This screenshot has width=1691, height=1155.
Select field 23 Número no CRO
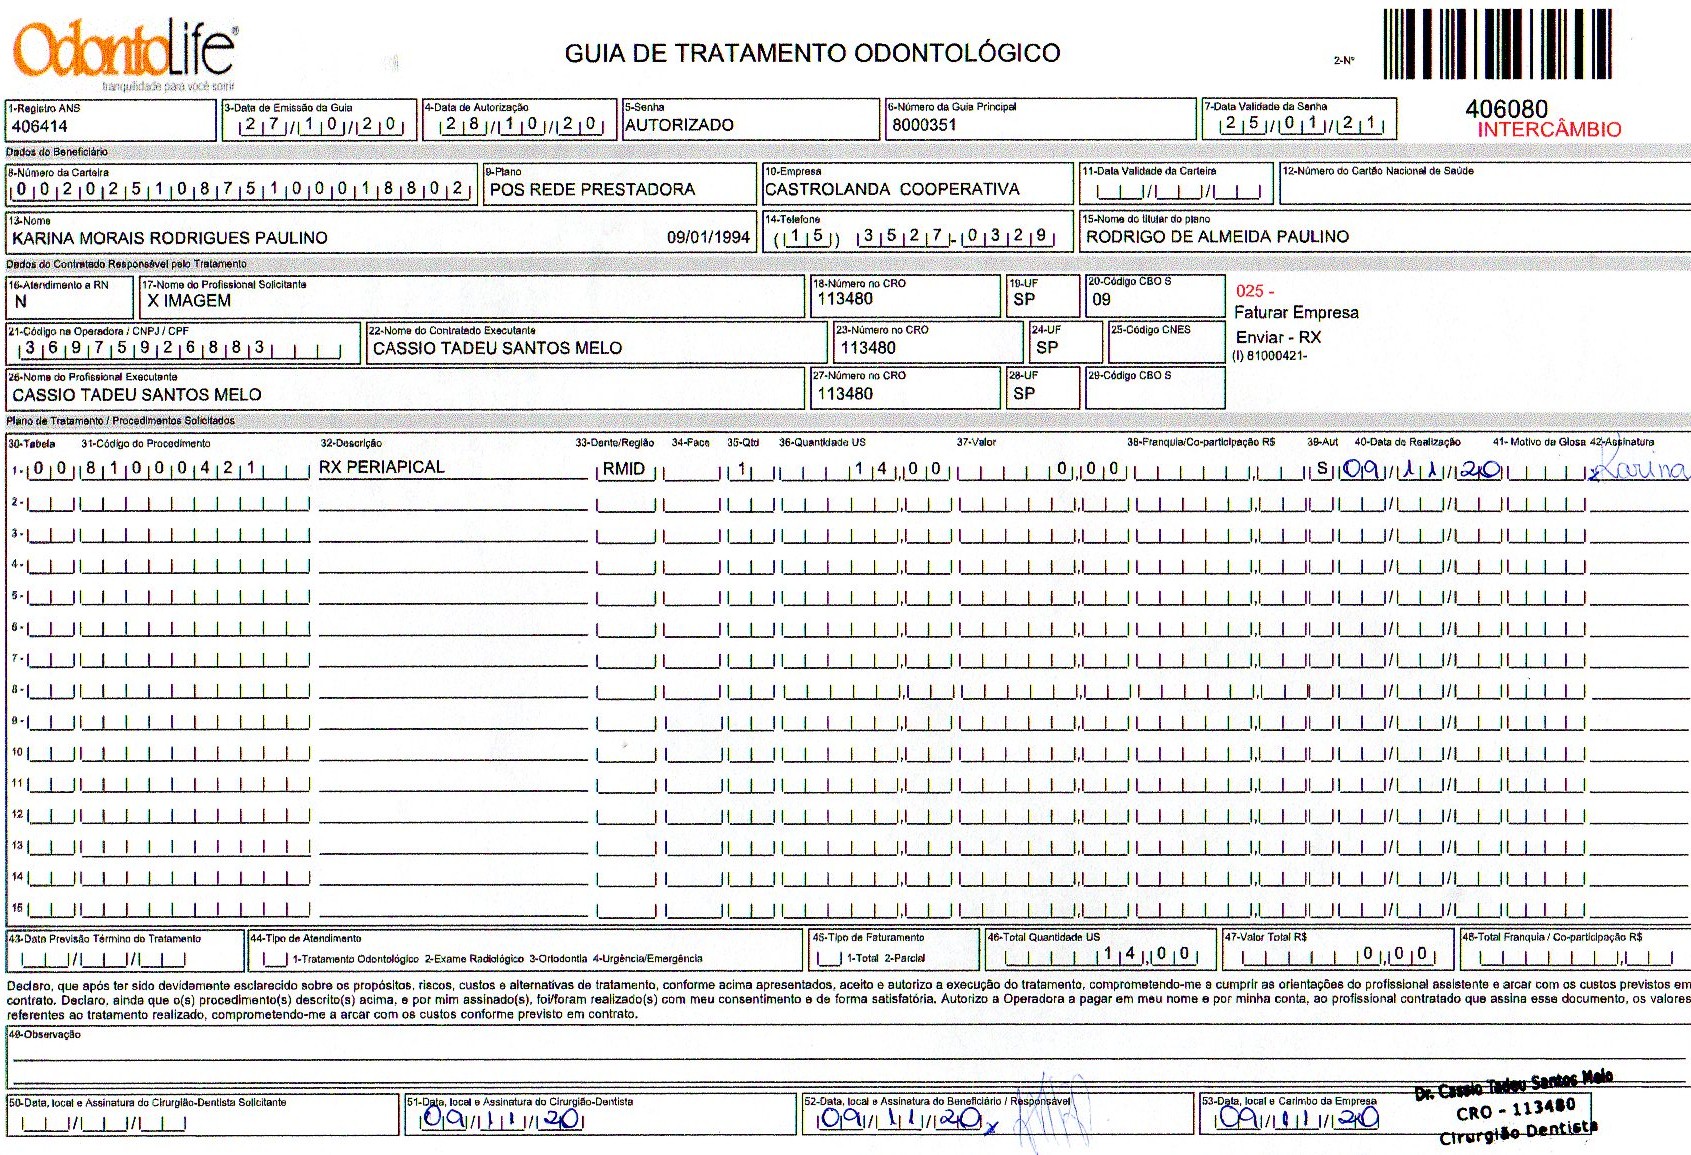click(928, 342)
